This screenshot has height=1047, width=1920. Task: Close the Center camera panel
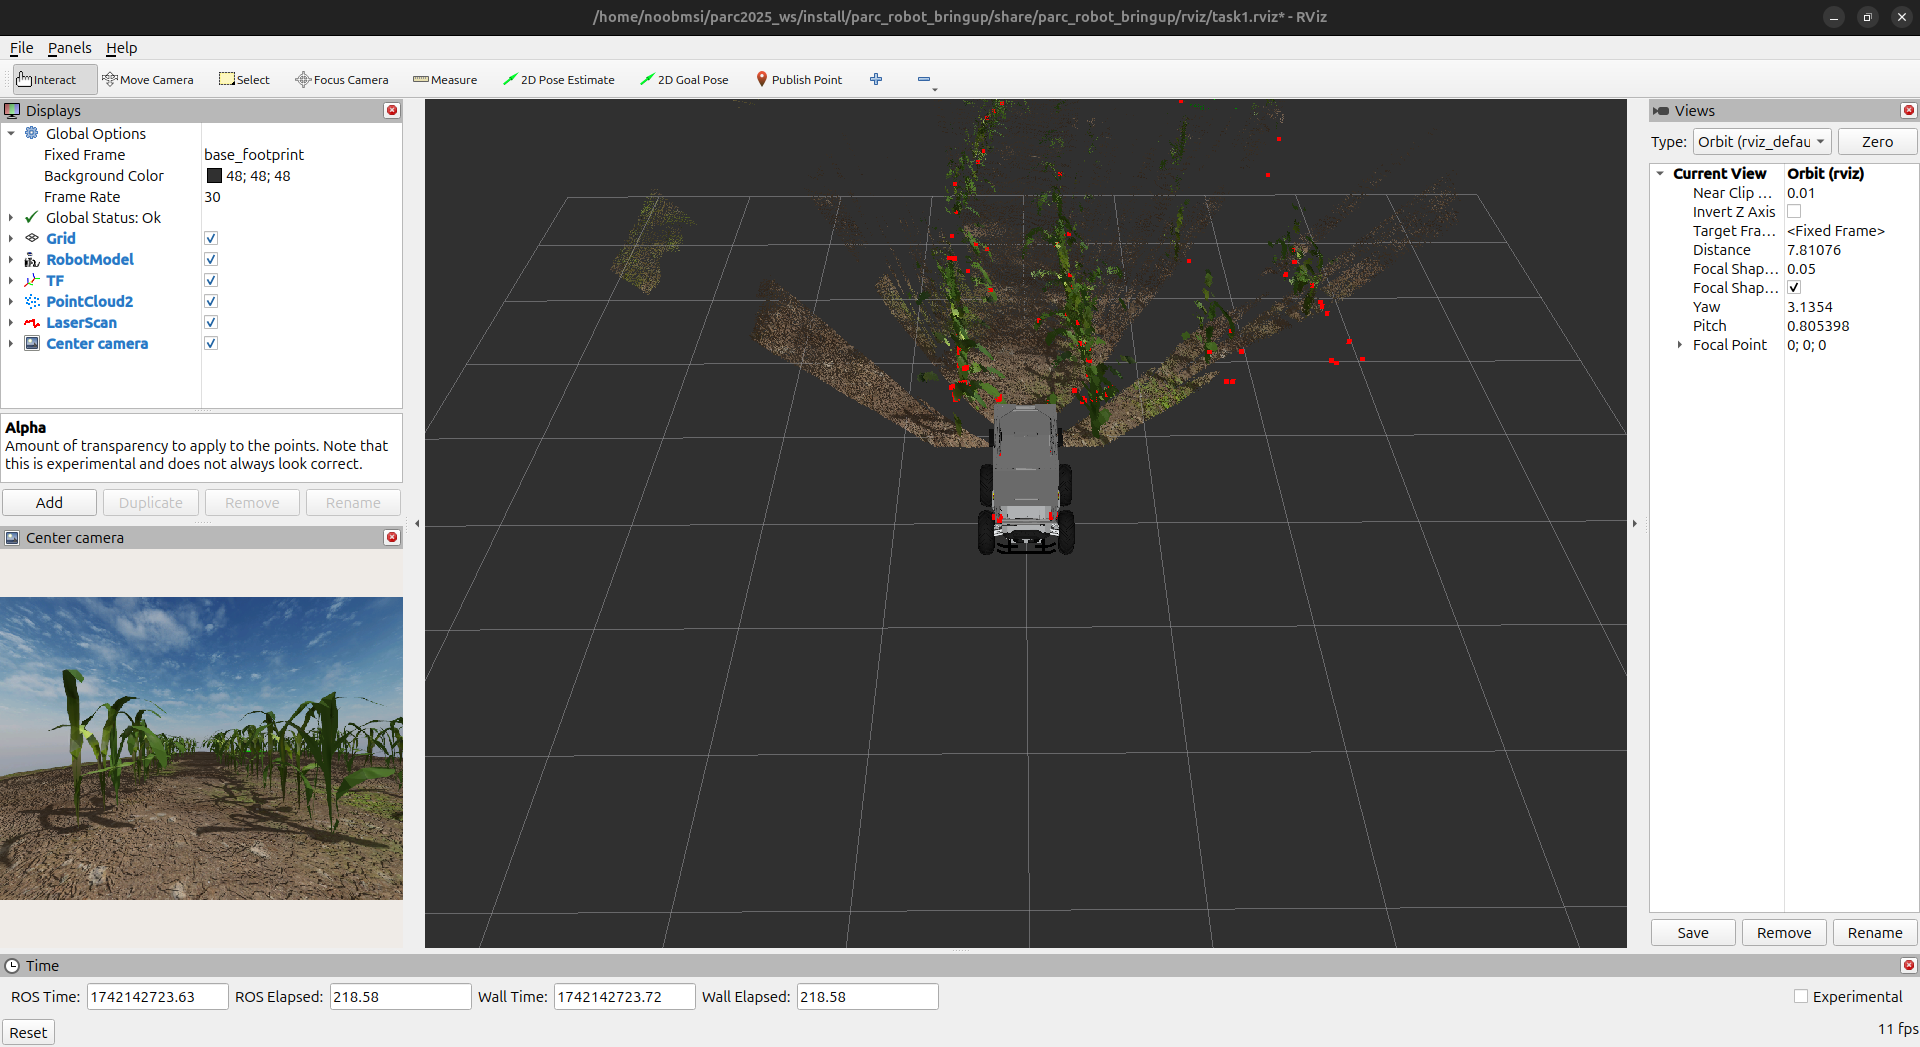click(392, 538)
